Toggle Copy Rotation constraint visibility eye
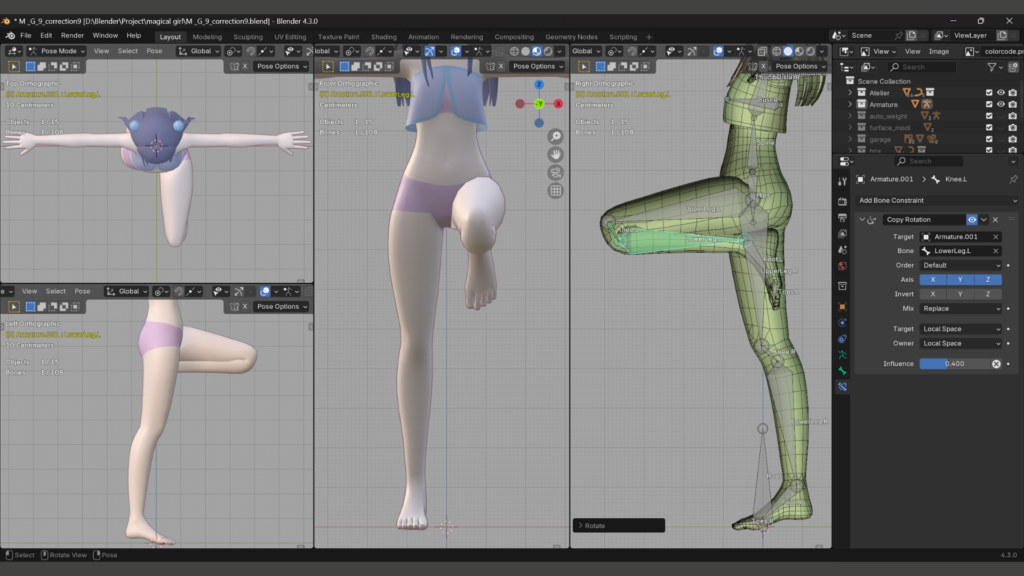 pos(971,219)
